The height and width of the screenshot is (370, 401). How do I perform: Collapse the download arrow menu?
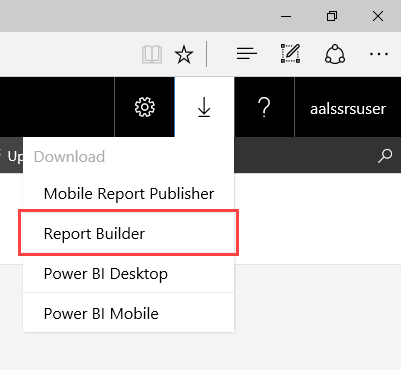point(204,107)
